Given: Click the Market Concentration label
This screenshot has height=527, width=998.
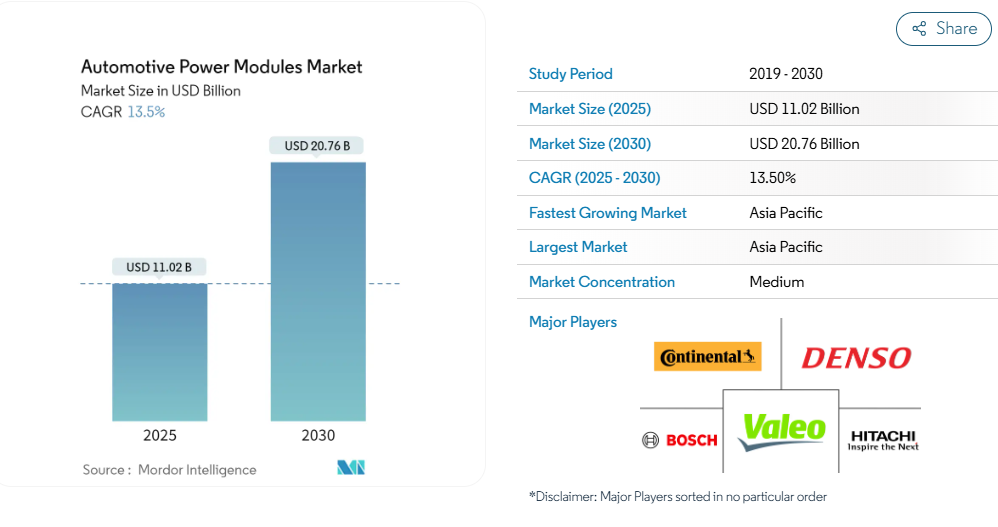Looking at the screenshot, I should tap(601, 282).
